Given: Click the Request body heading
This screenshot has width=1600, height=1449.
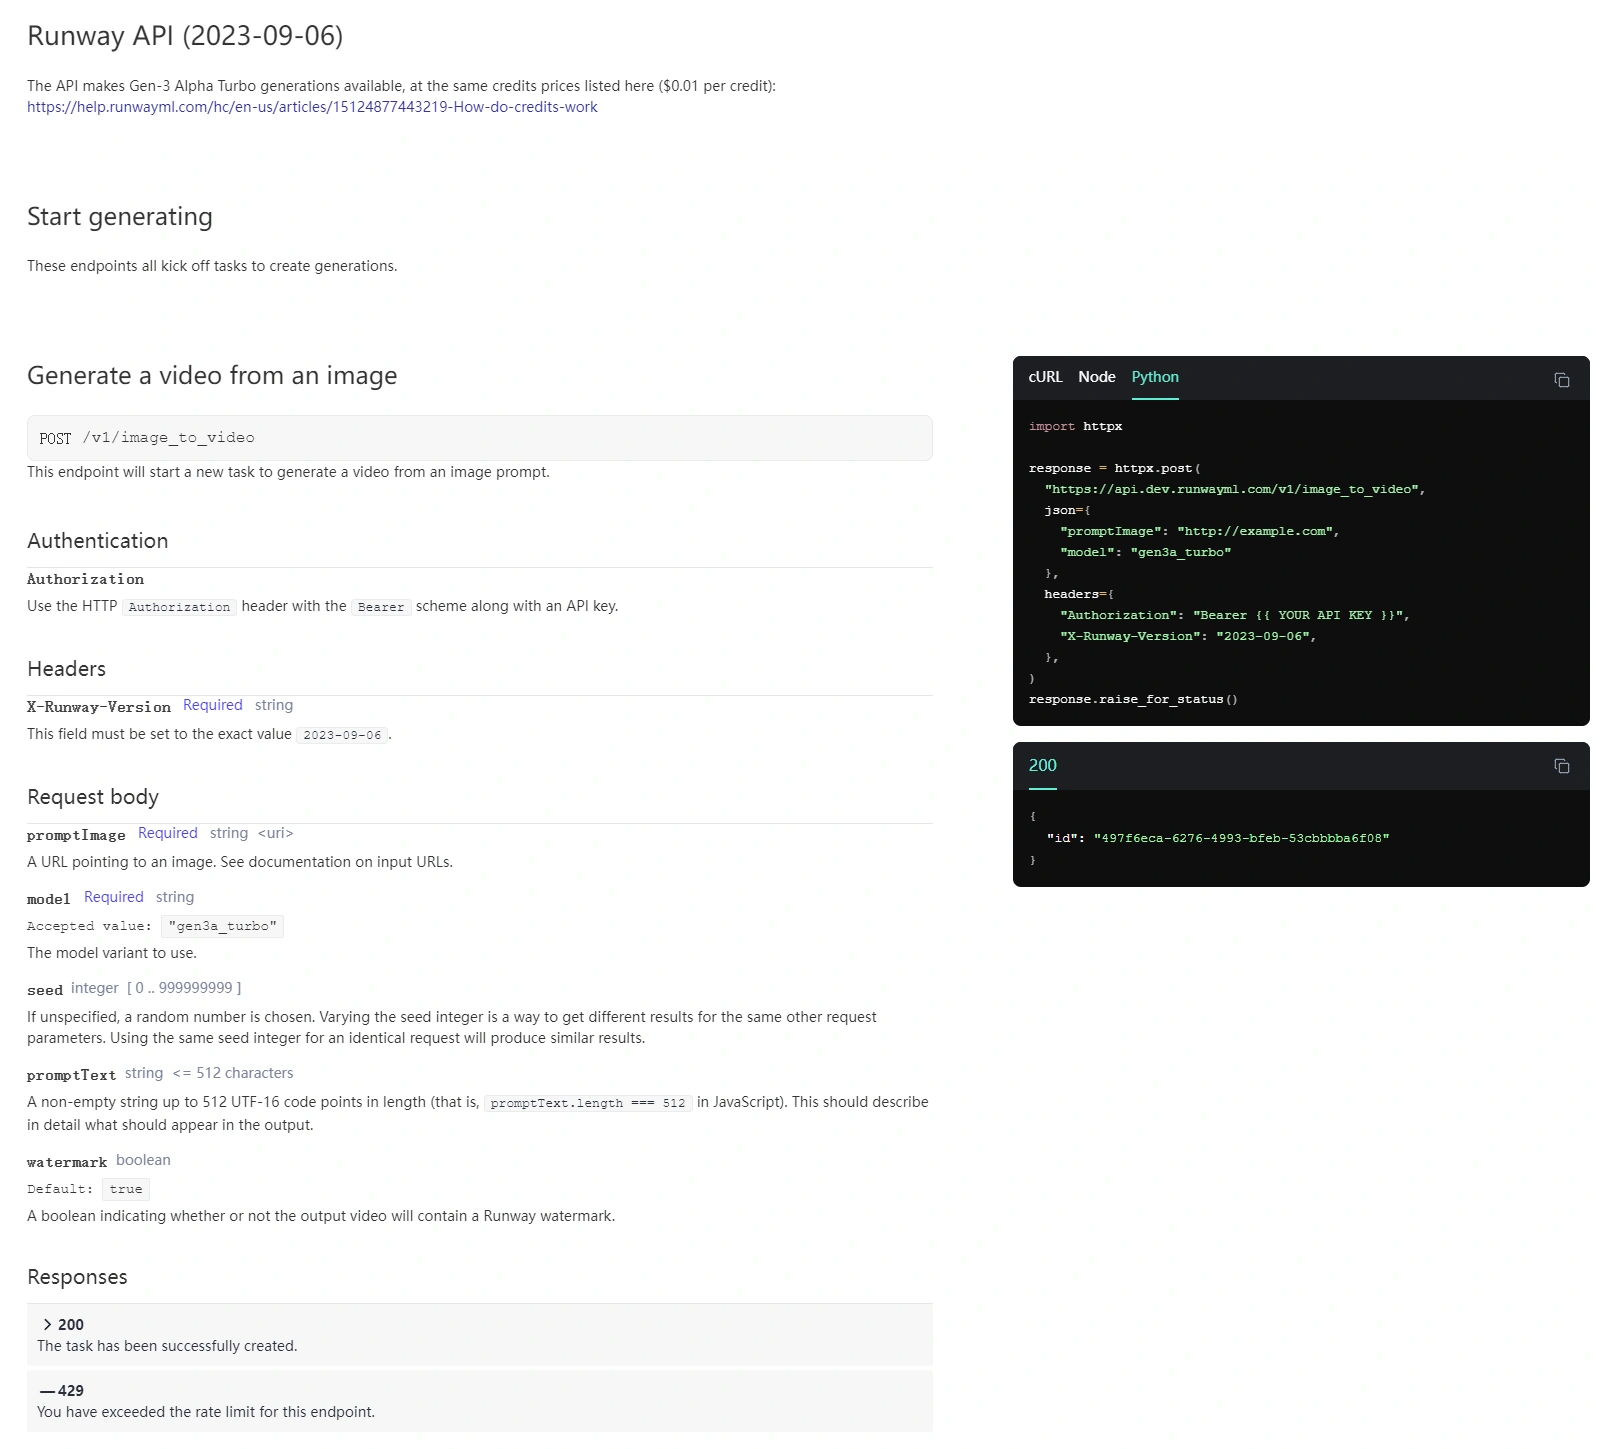Looking at the screenshot, I should [x=93, y=797].
